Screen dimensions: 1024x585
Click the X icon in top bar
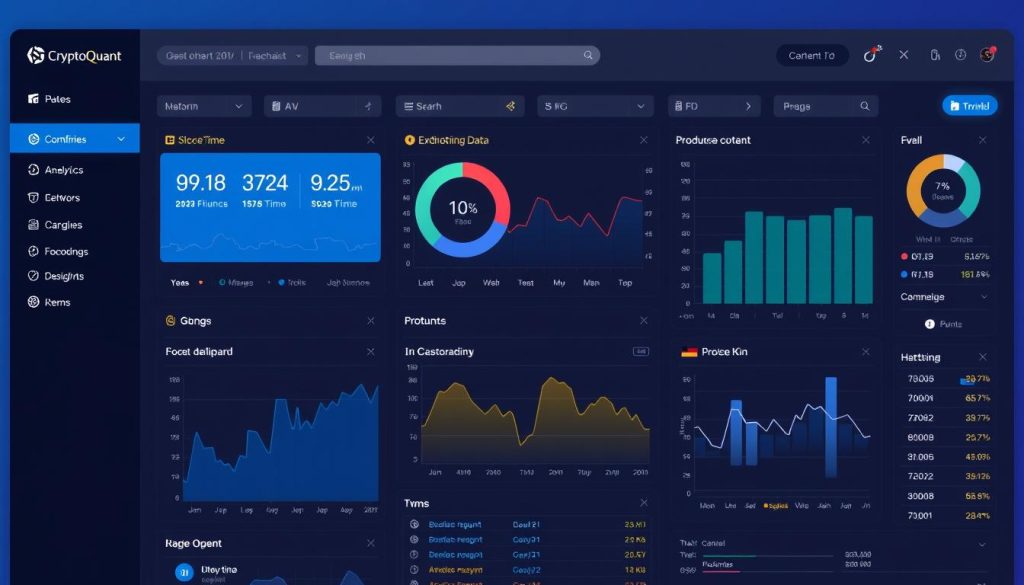(x=904, y=55)
